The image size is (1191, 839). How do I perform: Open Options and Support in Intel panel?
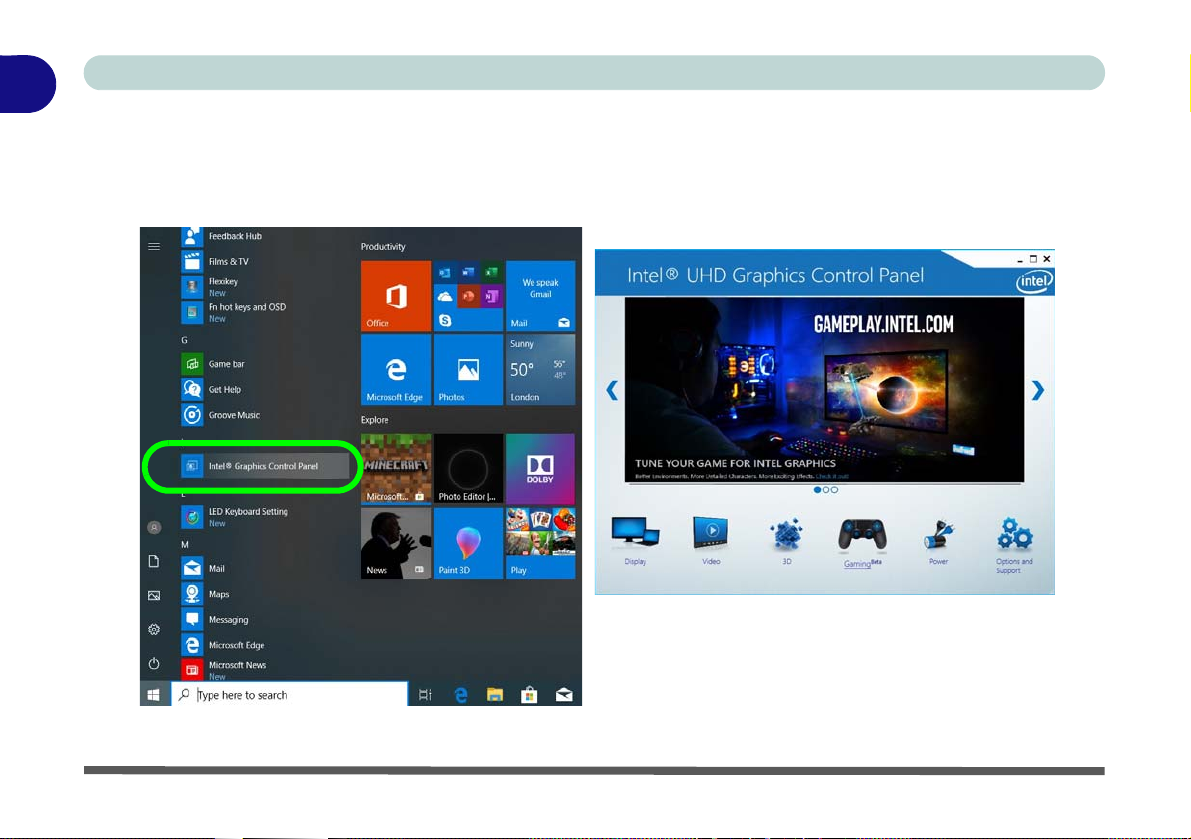pos(1014,545)
